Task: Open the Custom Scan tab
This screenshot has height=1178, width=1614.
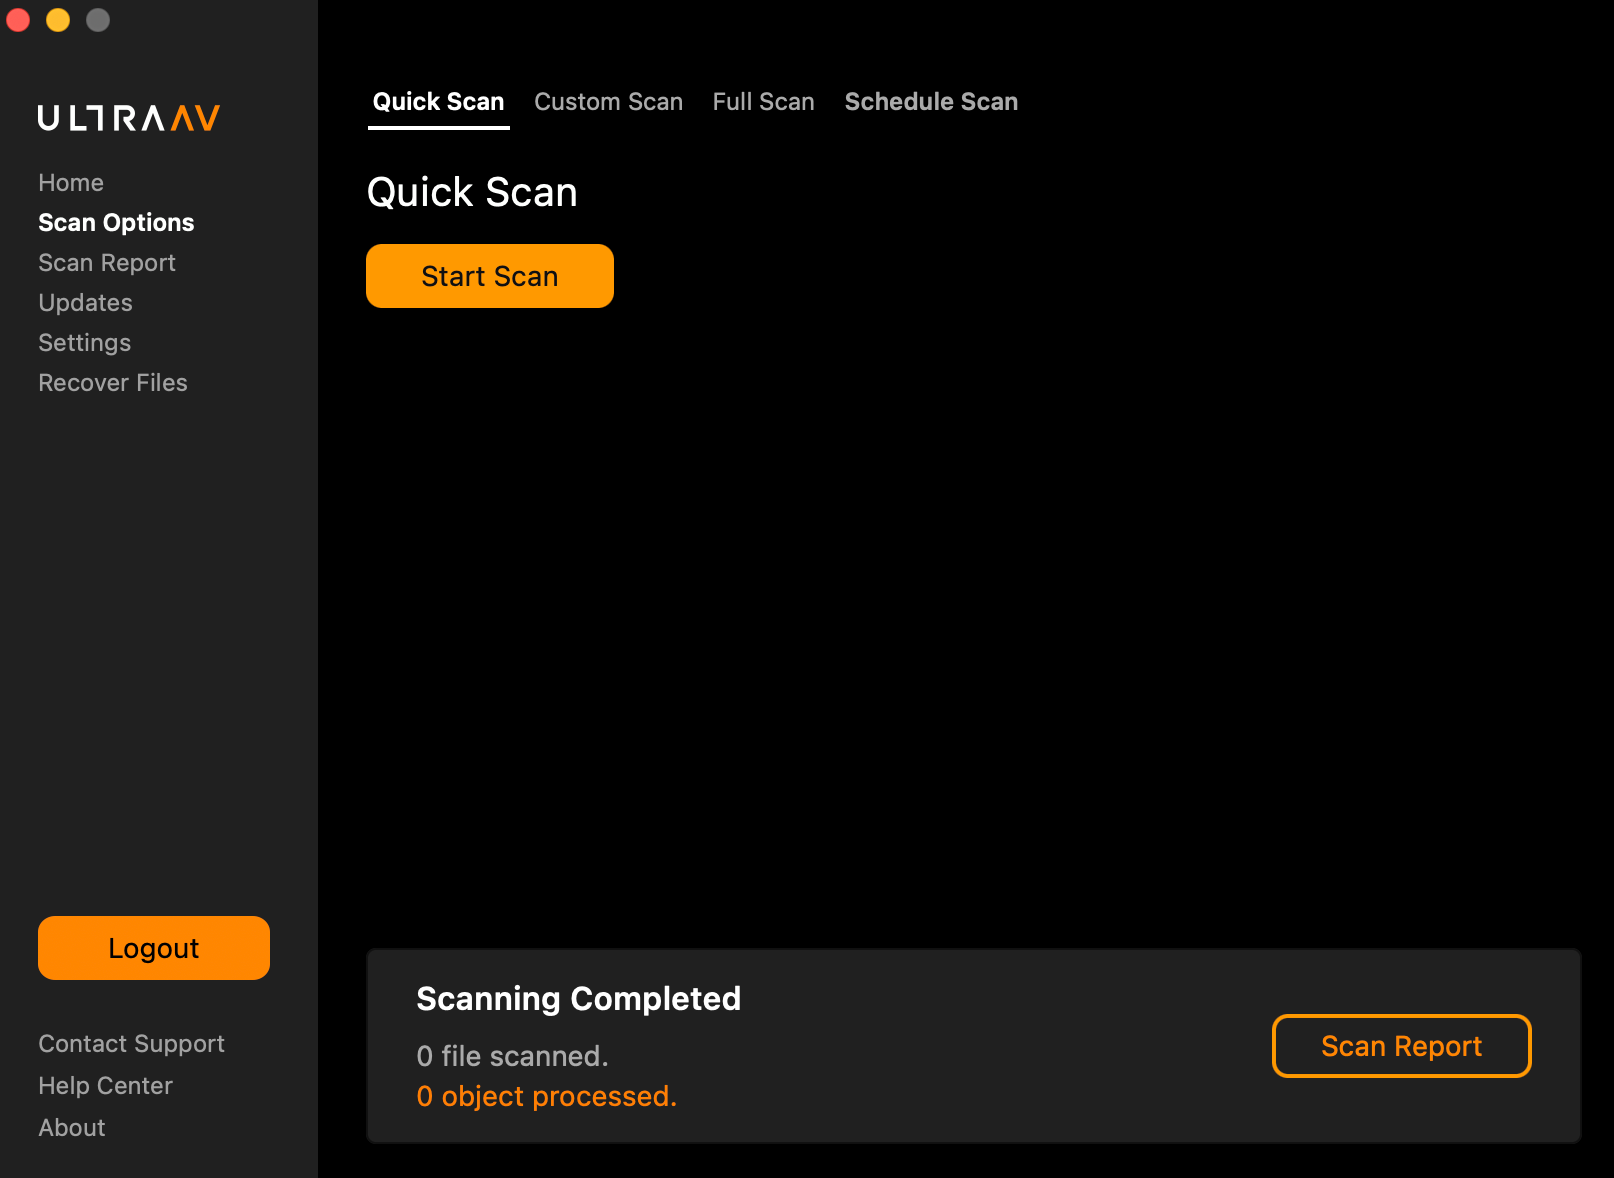Action: 608,102
